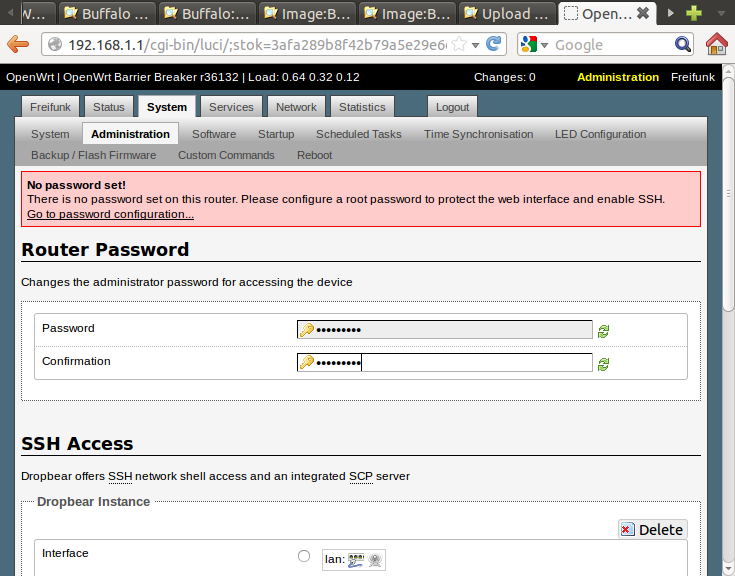Click the scroll tabs left arrow
735x576 pixels.
point(10,13)
